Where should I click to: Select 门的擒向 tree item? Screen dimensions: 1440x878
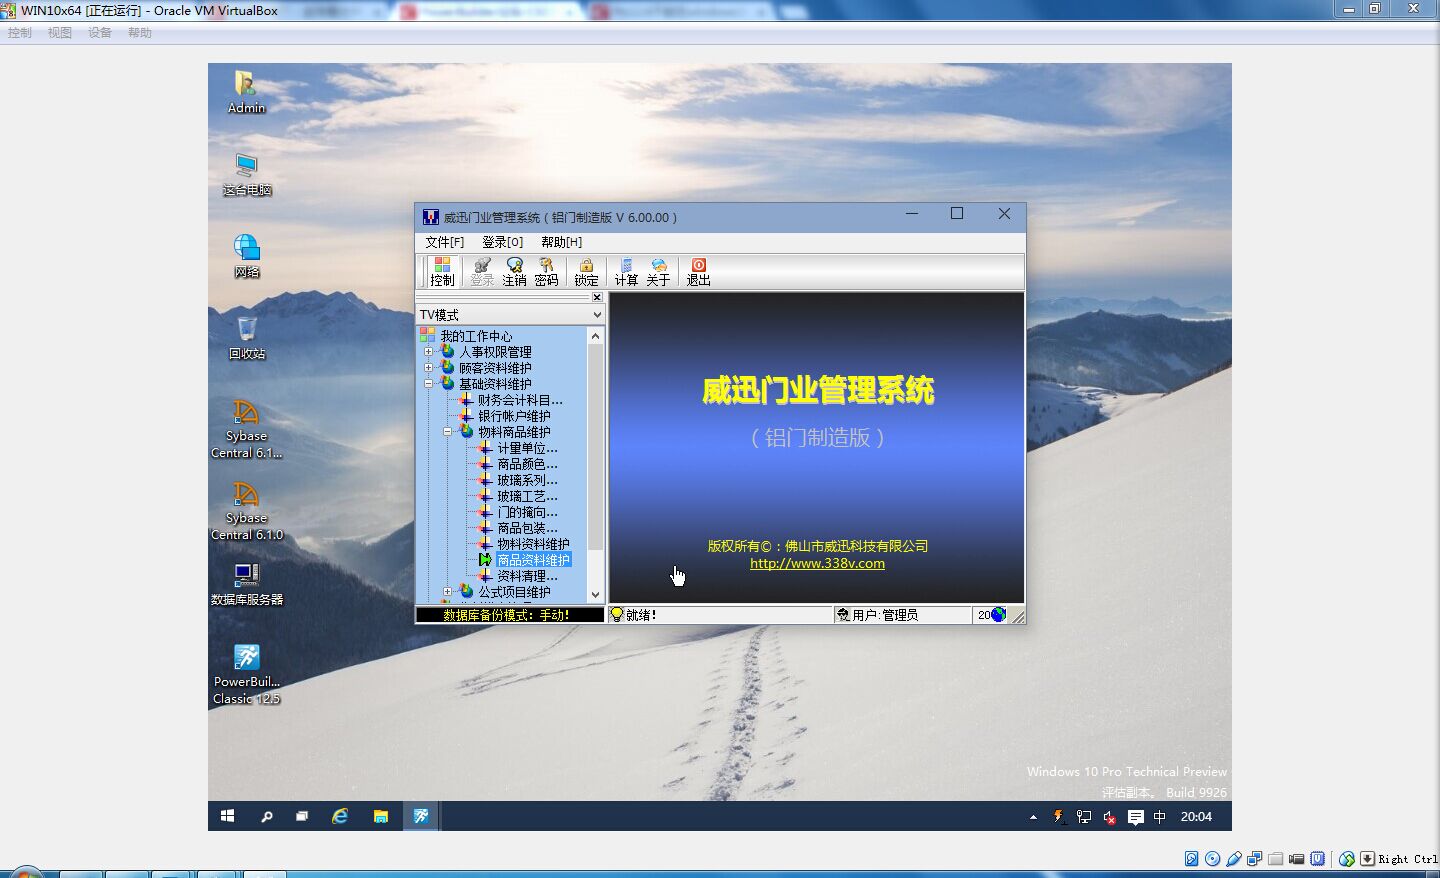tap(527, 512)
